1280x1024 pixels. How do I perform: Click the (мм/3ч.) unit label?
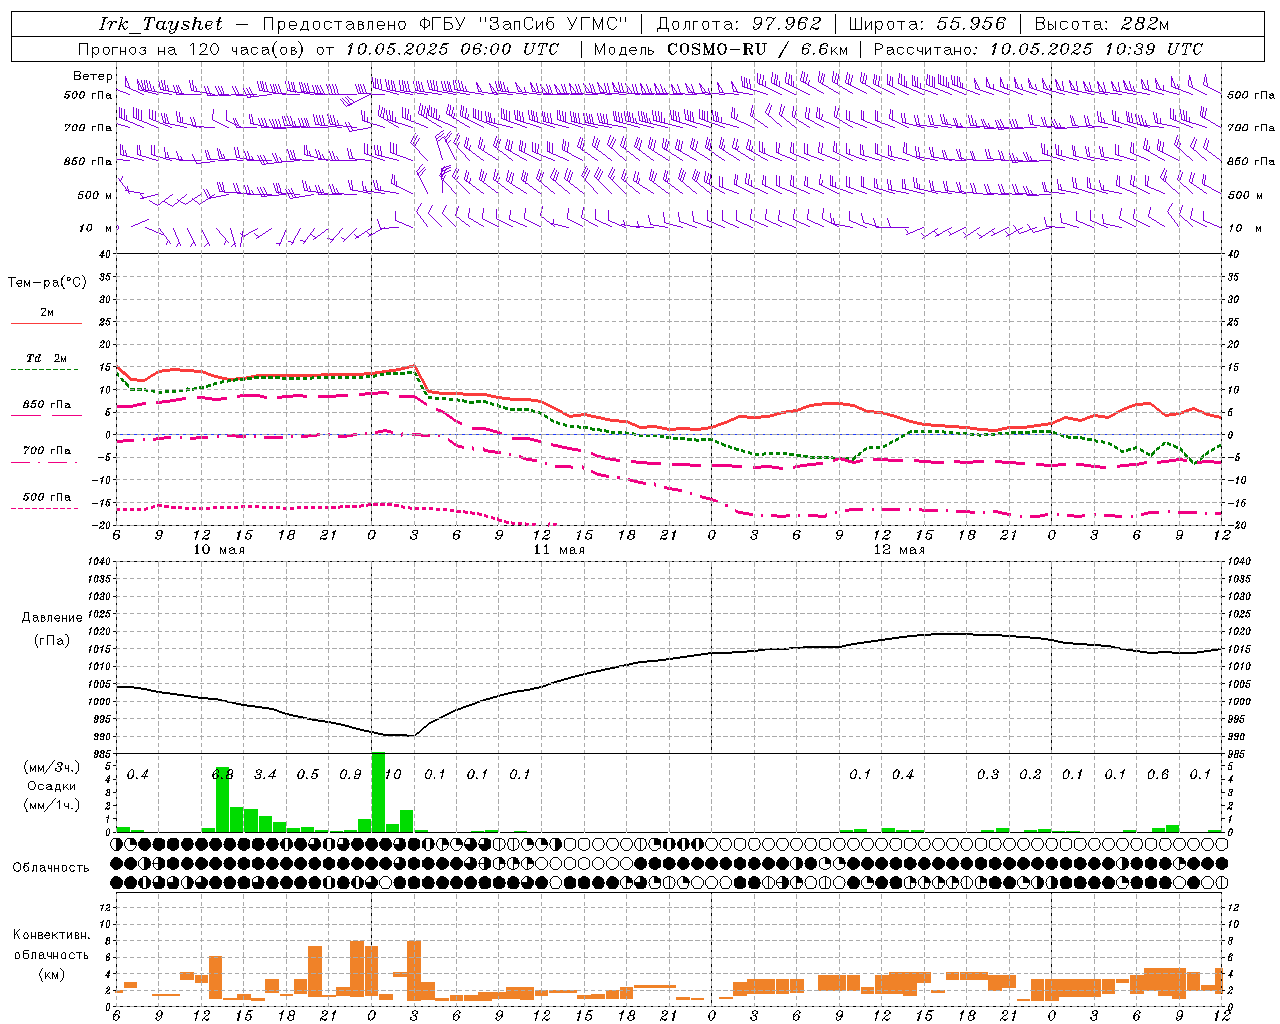(x=51, y=767)
